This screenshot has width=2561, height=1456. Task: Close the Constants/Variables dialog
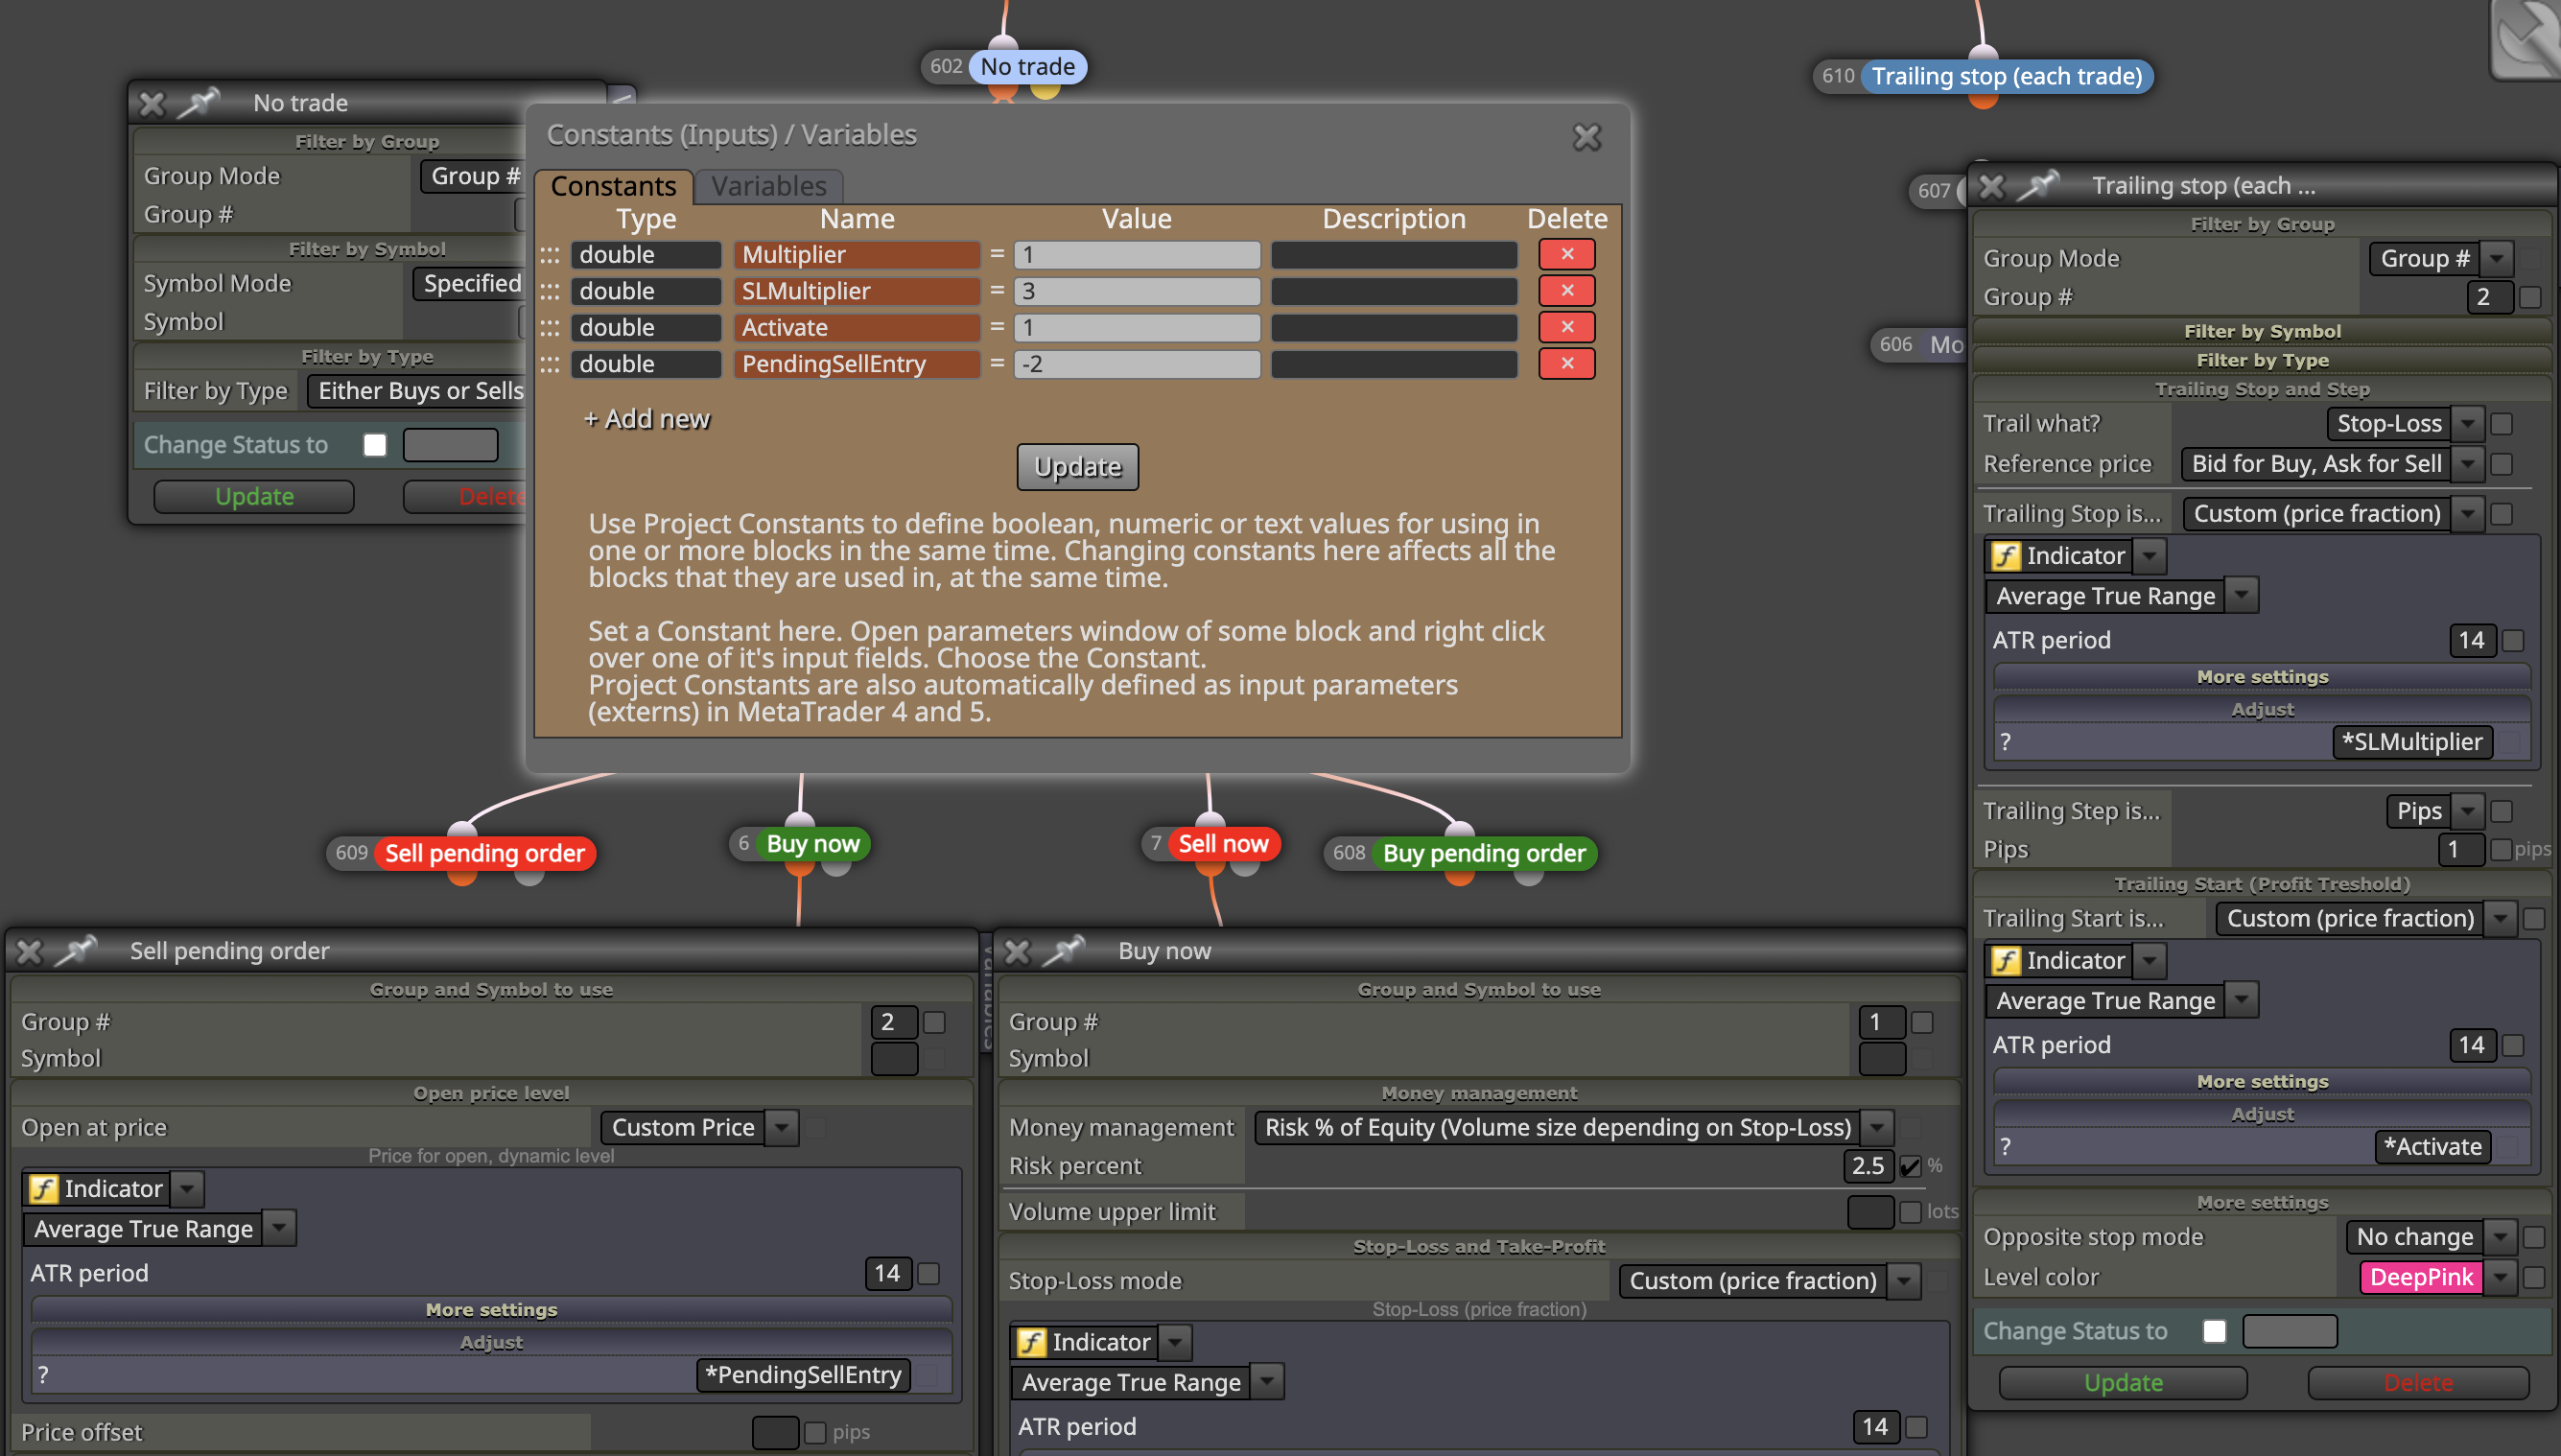1587,137
